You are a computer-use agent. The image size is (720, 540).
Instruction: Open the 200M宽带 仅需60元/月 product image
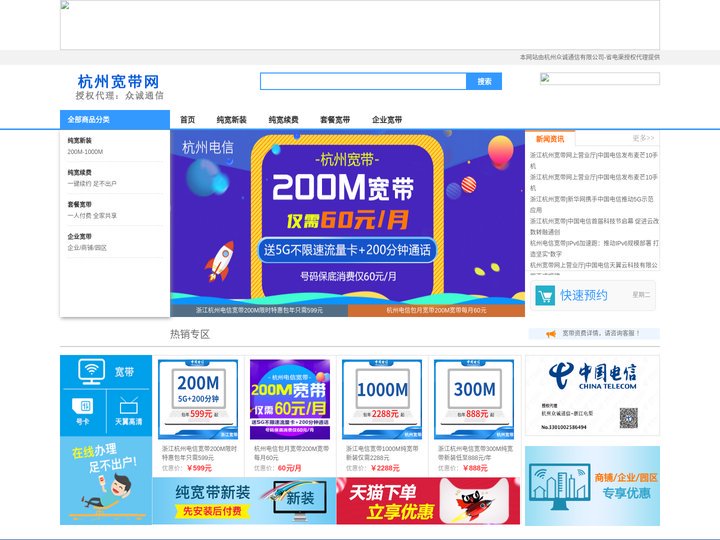(x=290, y=399)
